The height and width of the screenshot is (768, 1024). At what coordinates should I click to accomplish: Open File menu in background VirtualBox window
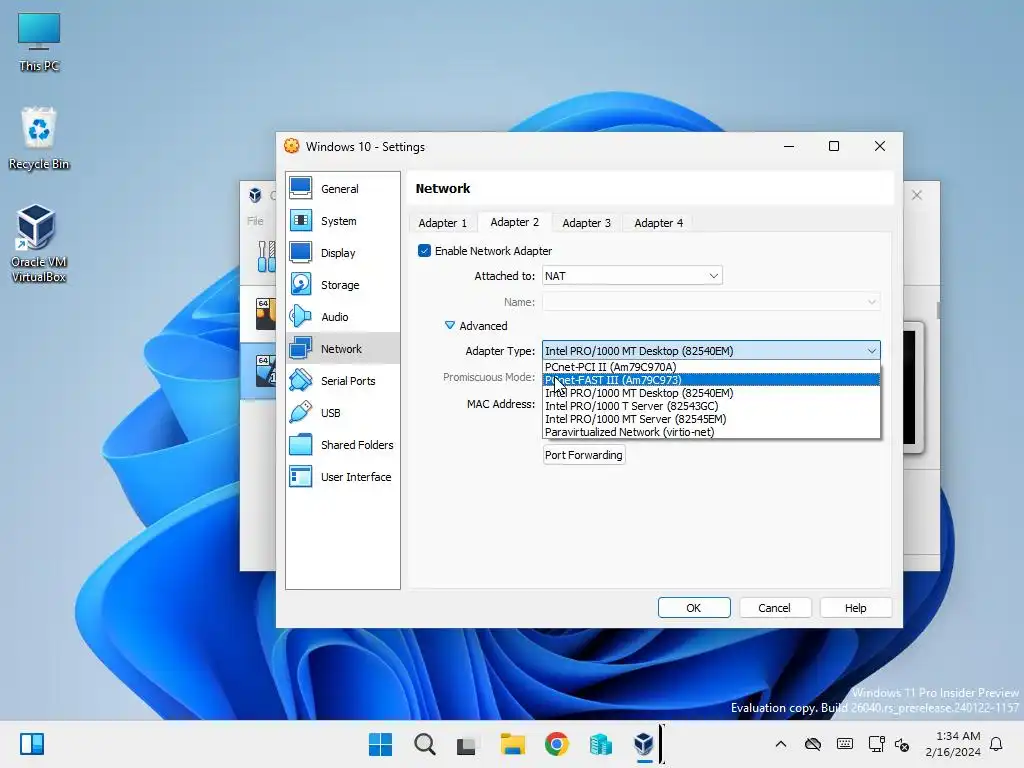point(255,221)
